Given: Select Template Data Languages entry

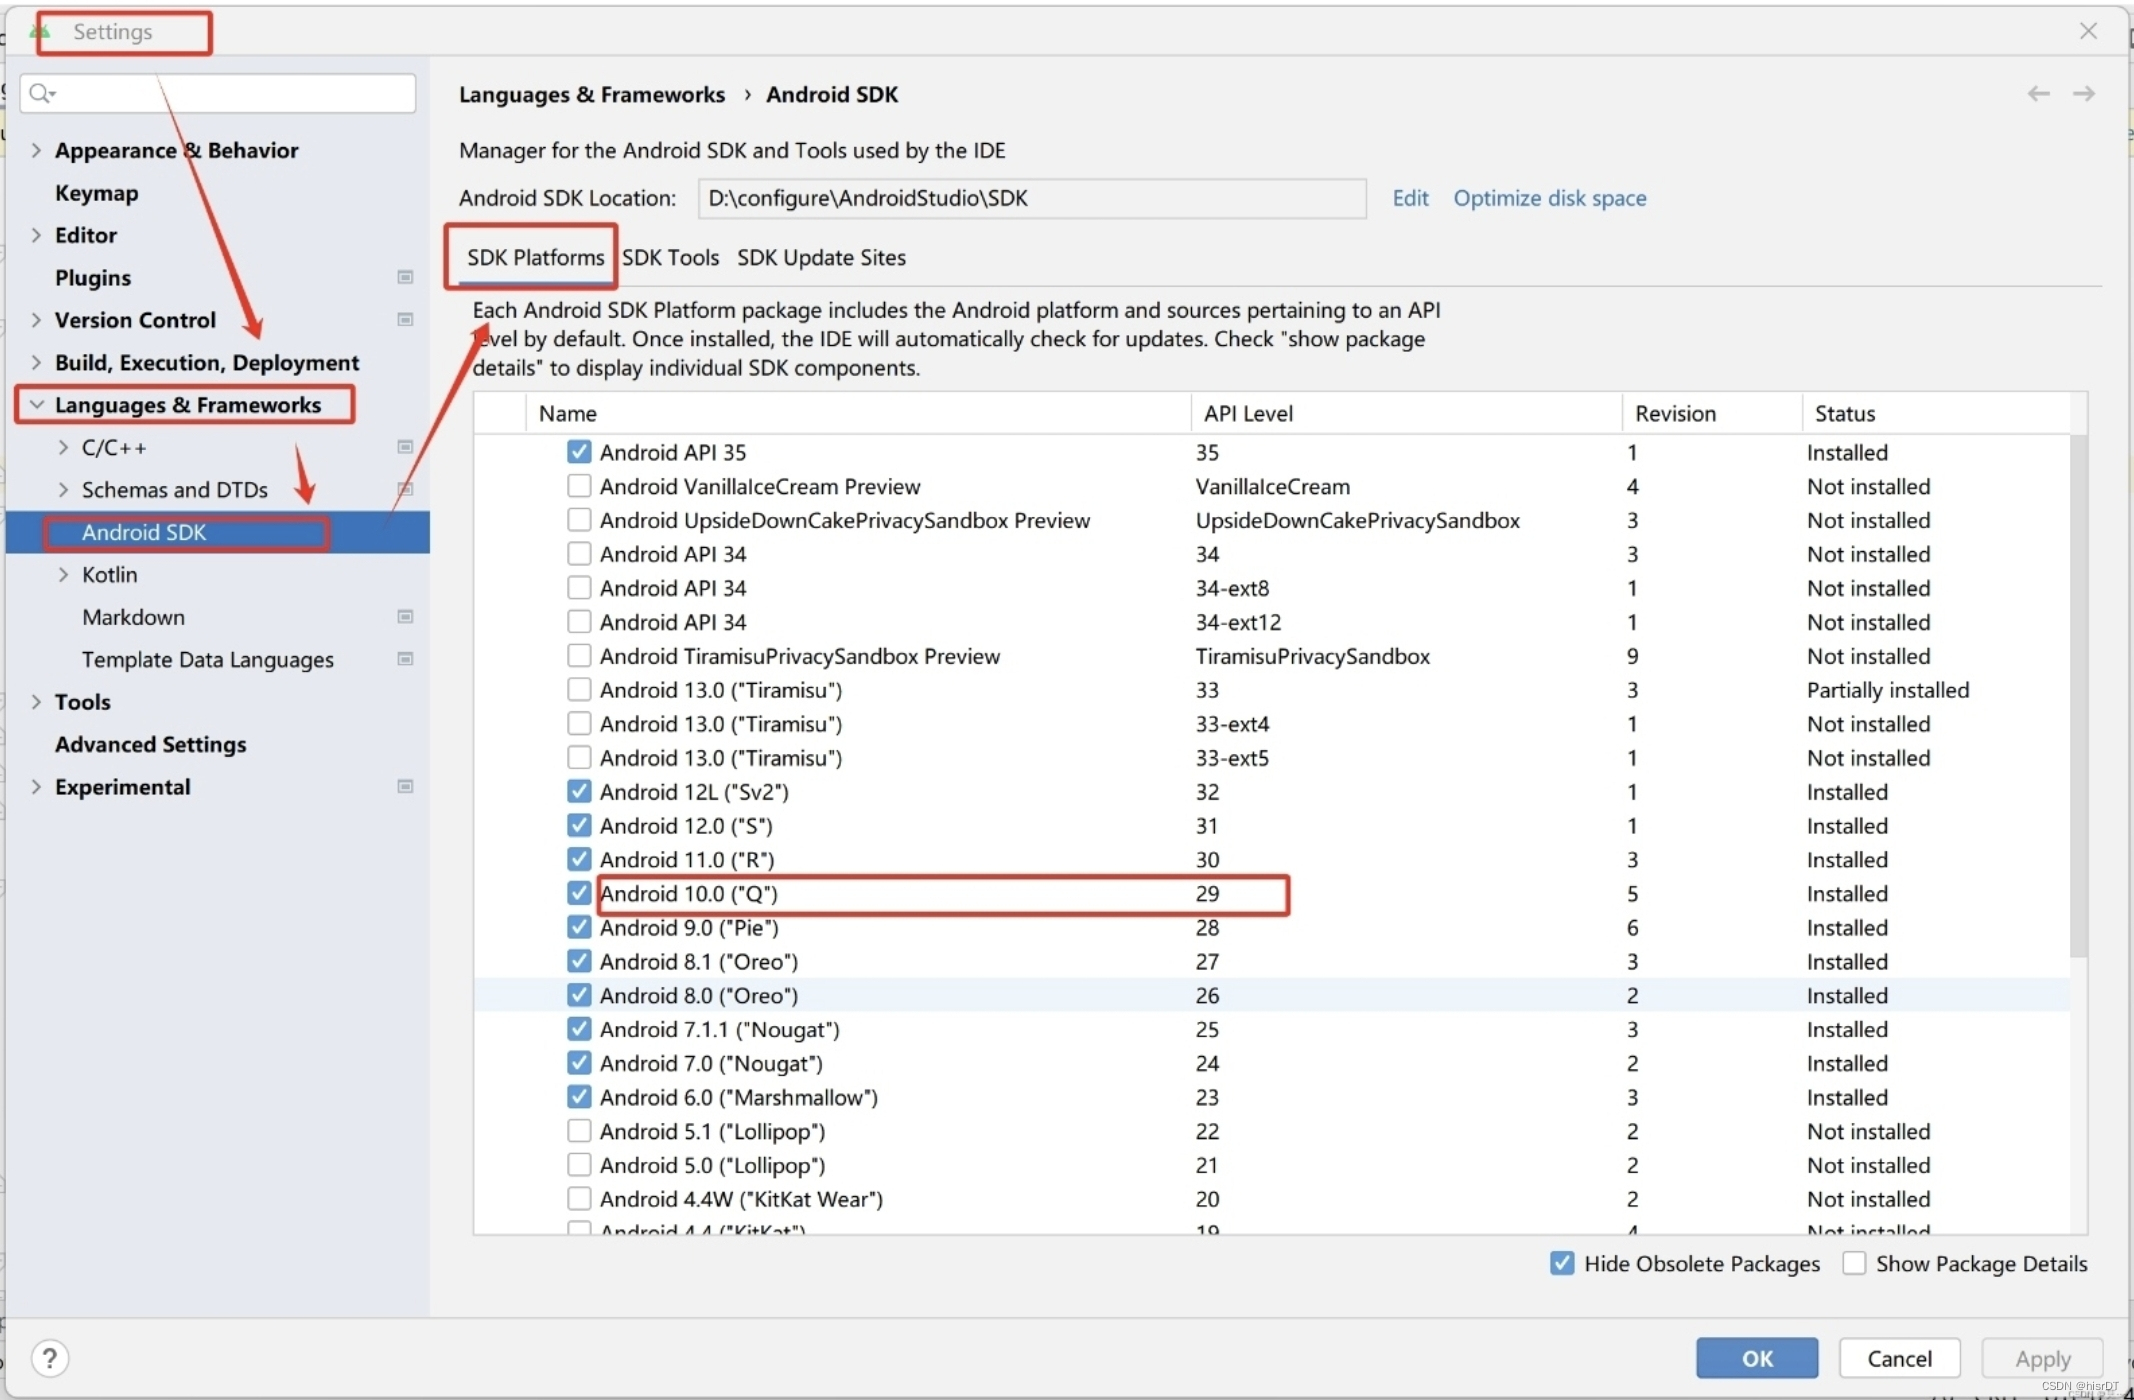Looking at the screenshot, I should [207, 660].
